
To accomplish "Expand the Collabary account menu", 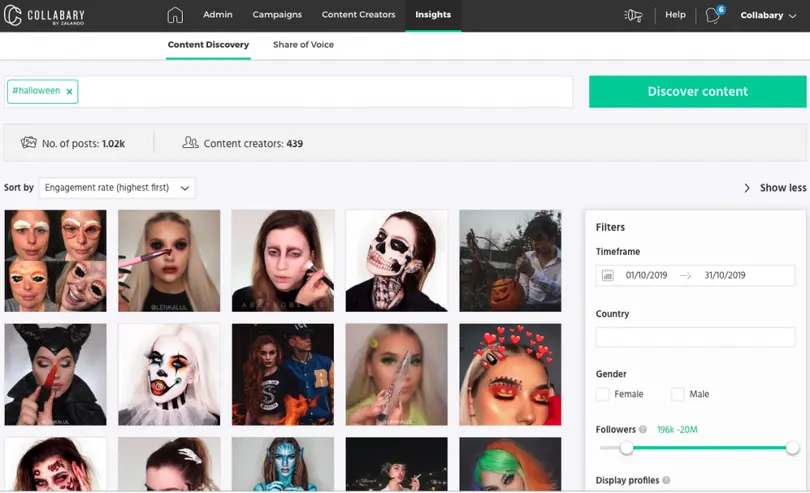I will 767,15.
